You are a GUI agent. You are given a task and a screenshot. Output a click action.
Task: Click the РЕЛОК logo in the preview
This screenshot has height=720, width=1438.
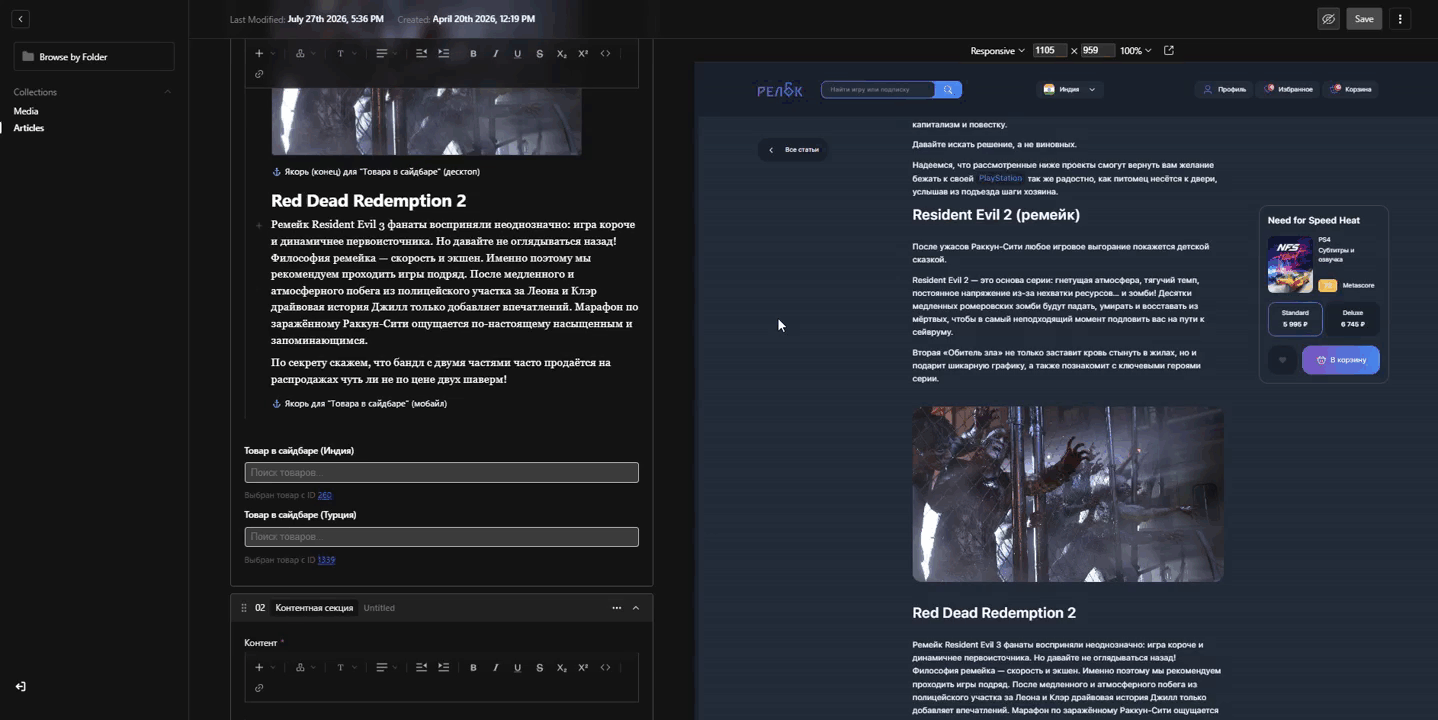click(x=779, y=90)
